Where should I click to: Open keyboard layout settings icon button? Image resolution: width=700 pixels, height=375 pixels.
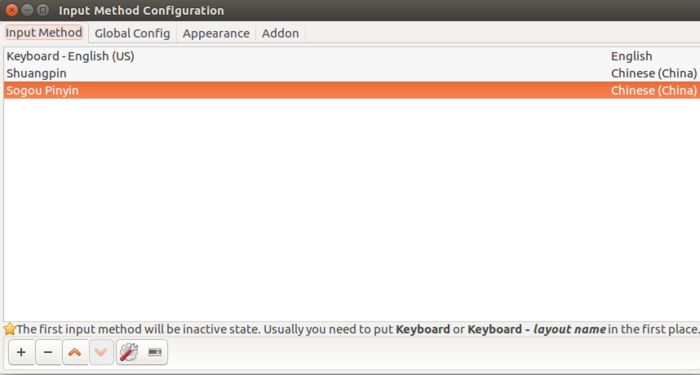click(x=155, y=352)
